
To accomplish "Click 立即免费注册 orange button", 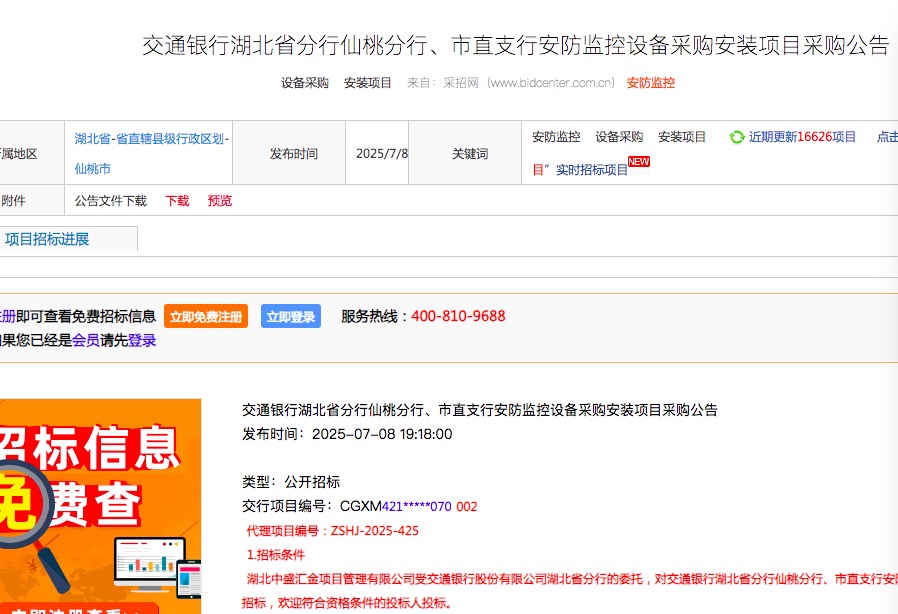I will tap(206, 316).
